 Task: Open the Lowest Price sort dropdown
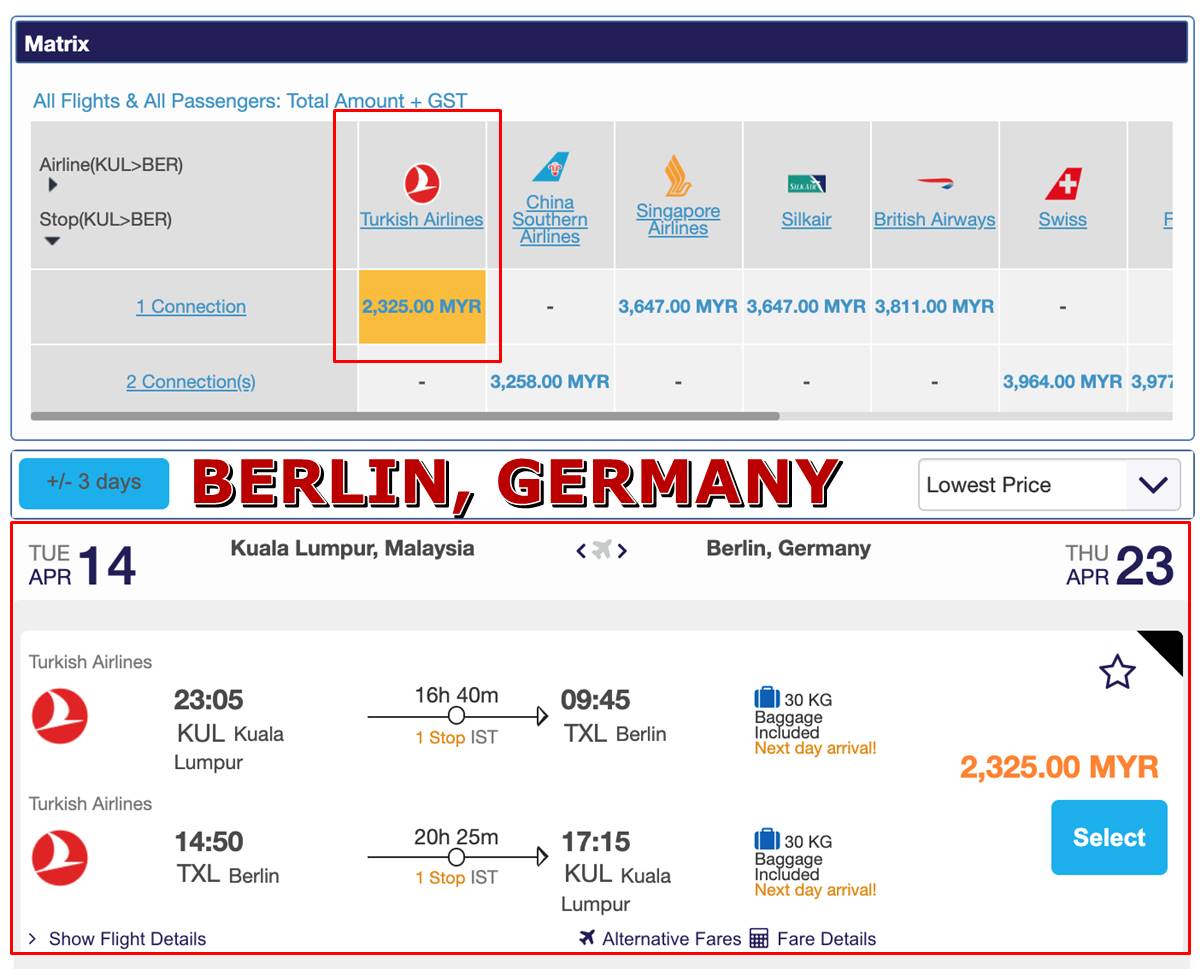tap(1049, 485)
